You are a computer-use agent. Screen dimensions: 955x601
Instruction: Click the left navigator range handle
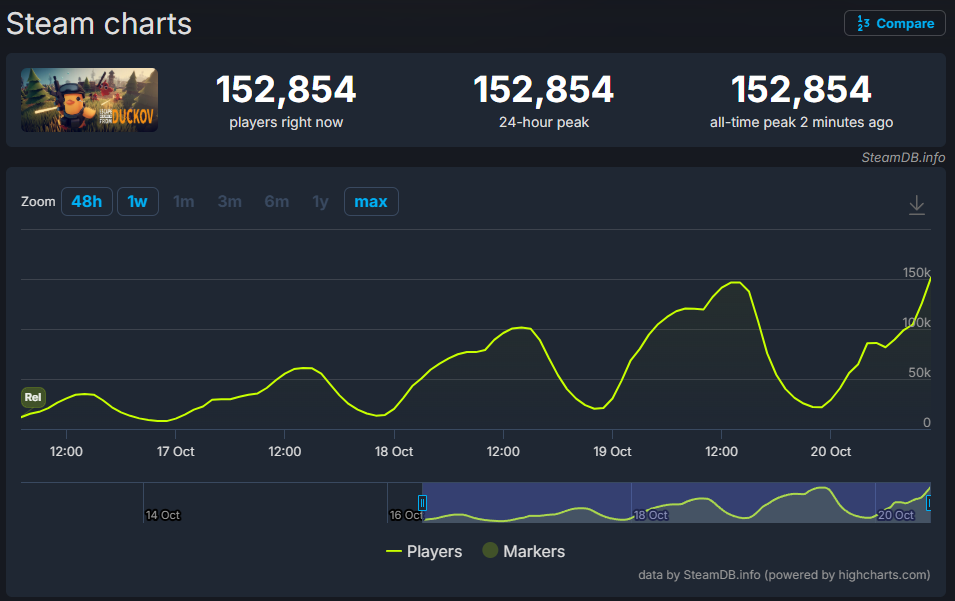[x=422, y=503]
